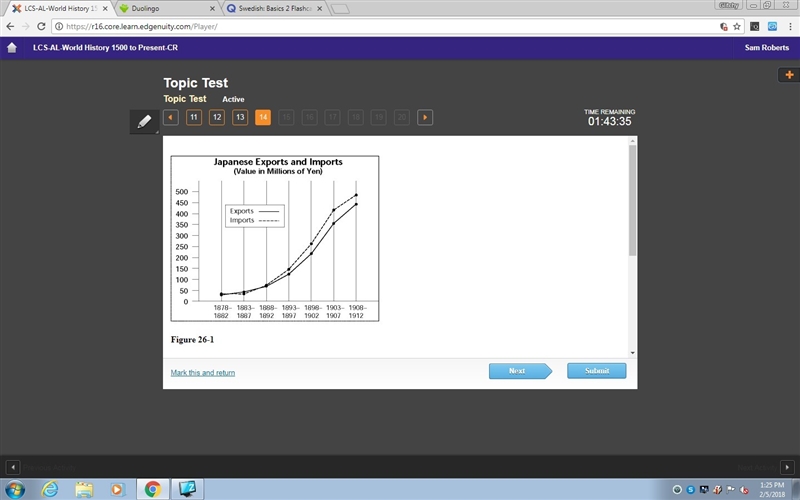Click the Figure 26-1 caption
This screenshot has width=800, height=500.
tap(192, 340)
